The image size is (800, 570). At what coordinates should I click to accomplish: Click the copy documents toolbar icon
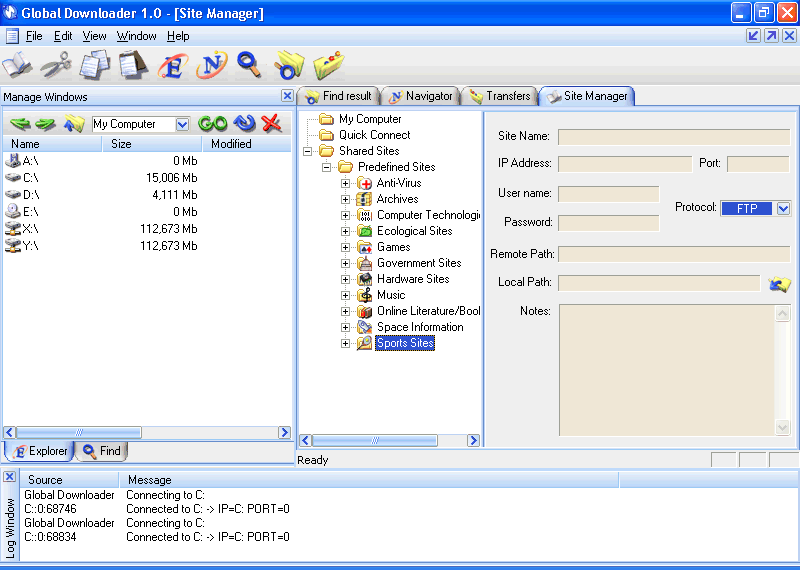95,65
